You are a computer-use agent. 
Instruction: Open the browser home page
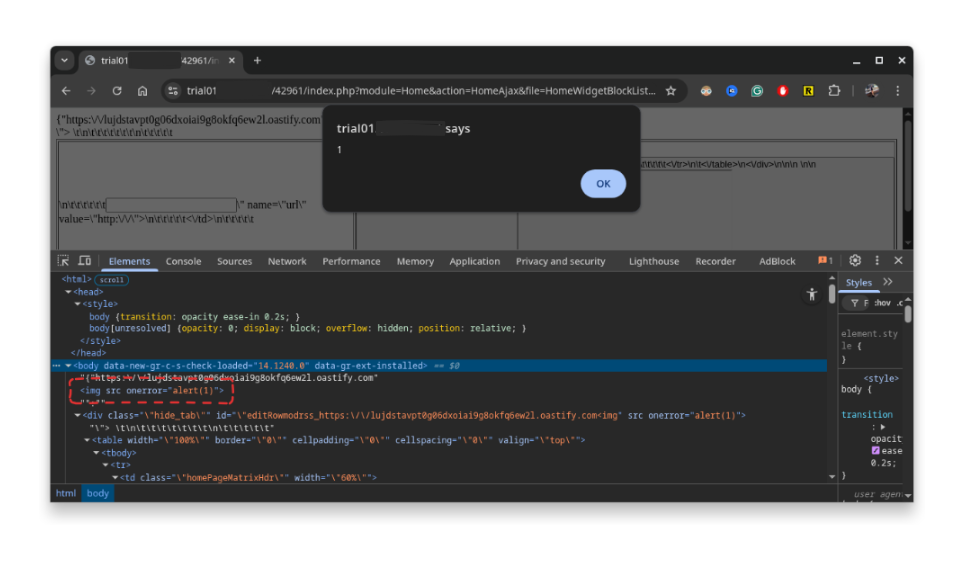pyautogui.click(x=142, y=91)
